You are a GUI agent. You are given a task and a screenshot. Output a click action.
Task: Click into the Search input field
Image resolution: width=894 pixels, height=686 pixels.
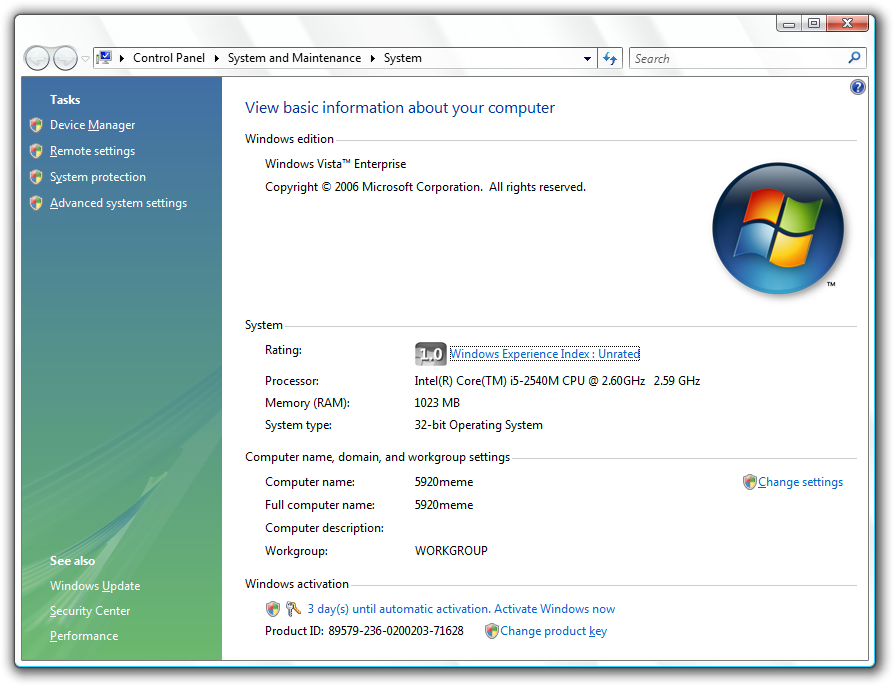(x=738, y=58)
